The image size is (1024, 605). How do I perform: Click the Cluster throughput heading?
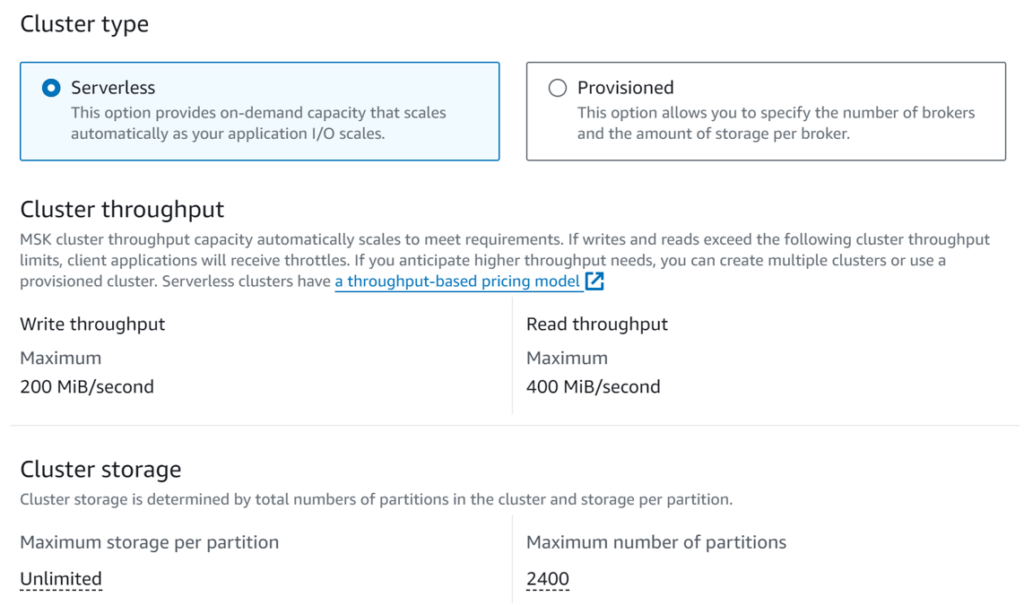coord(122,209)
